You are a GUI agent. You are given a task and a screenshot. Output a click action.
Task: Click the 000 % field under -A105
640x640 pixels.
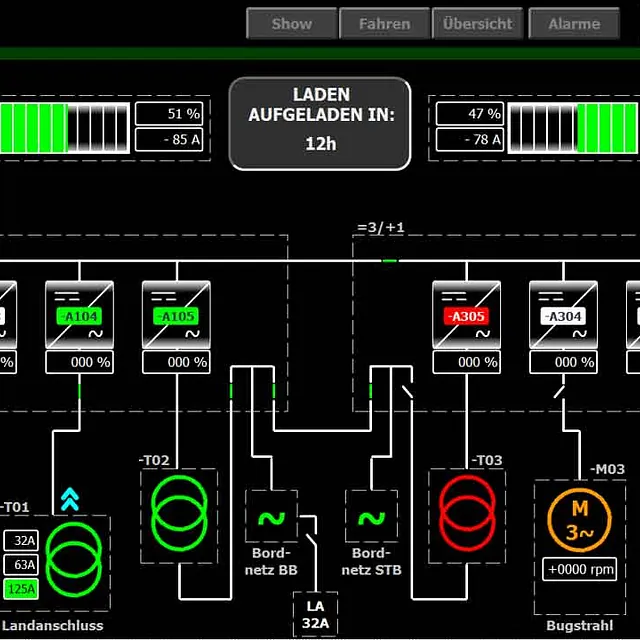click(176, 362)
